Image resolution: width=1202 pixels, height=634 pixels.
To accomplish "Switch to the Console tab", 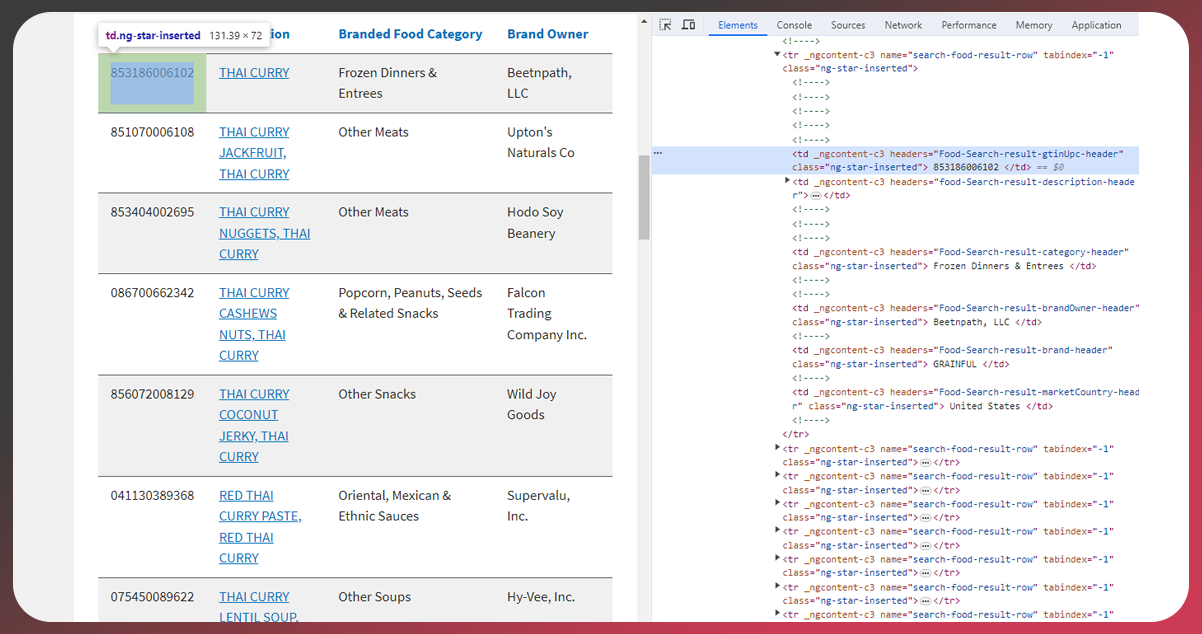I will pos(794,25).
